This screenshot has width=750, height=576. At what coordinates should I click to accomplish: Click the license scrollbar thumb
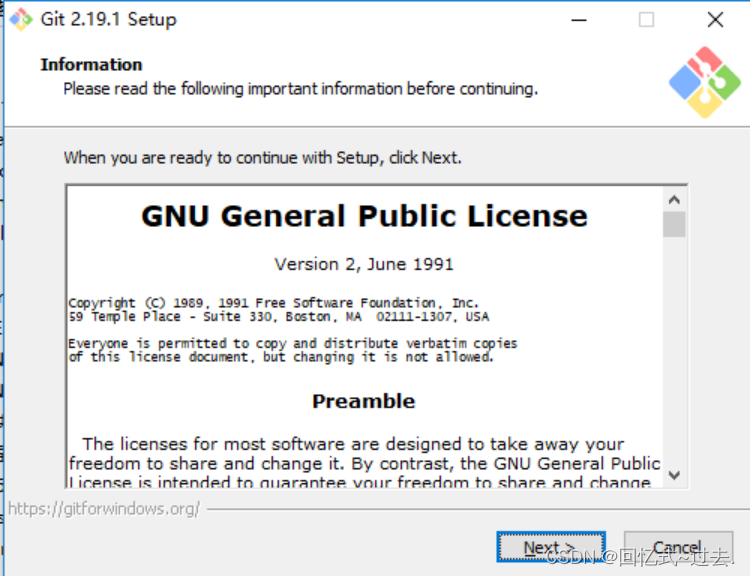[x=674, y=224]
